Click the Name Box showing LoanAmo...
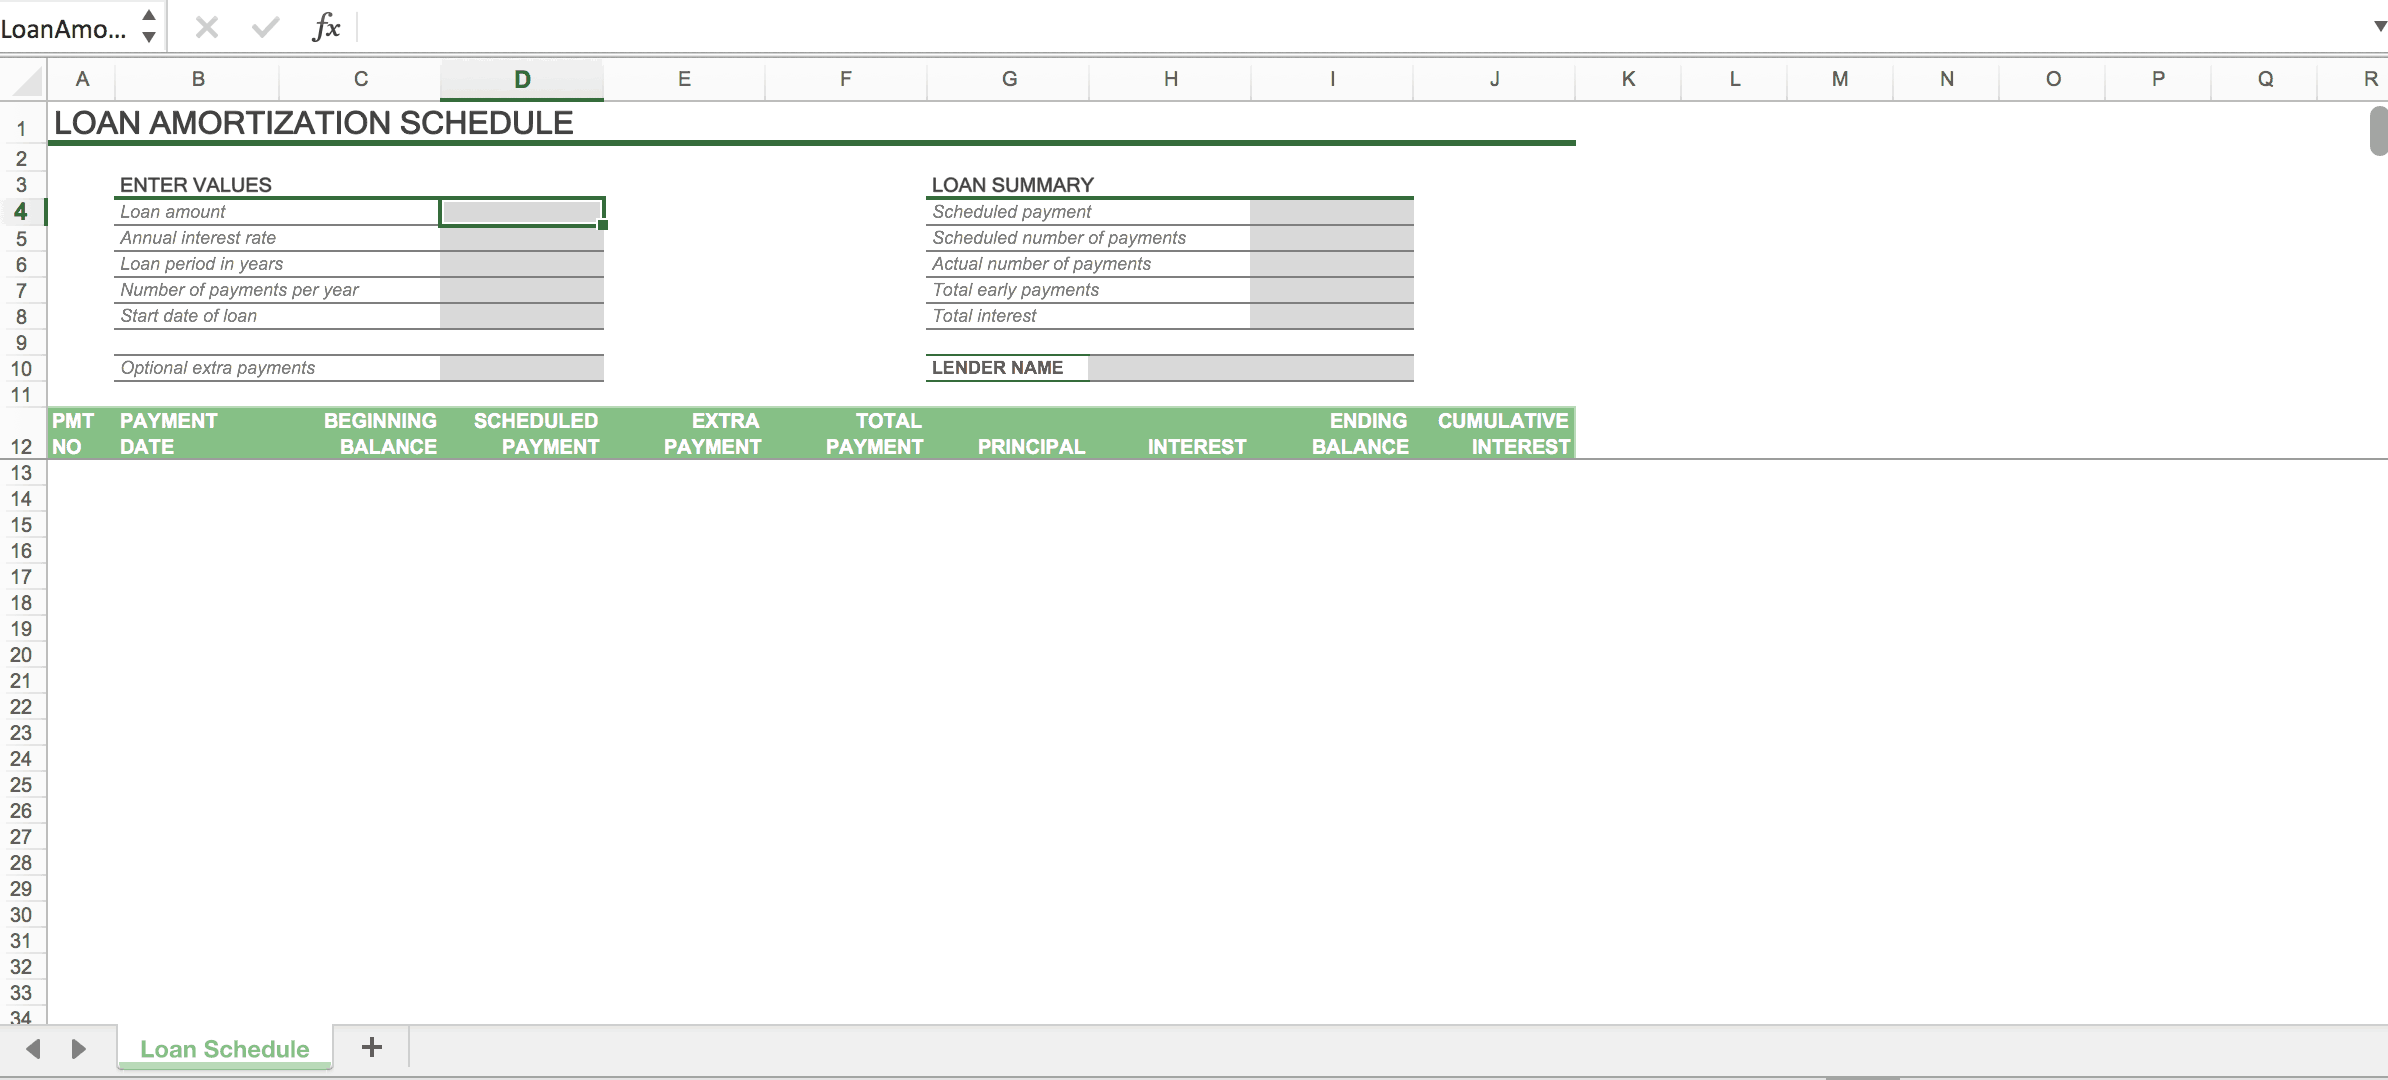Image resolution: width=2388 pixels, height=1080 pixels. [x=65, y=29]
